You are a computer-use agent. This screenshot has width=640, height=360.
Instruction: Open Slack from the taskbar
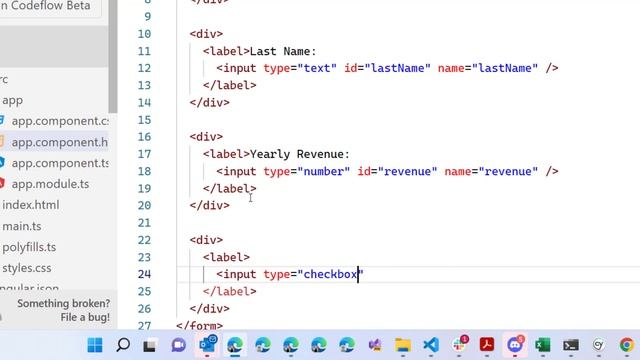[459, 345]
